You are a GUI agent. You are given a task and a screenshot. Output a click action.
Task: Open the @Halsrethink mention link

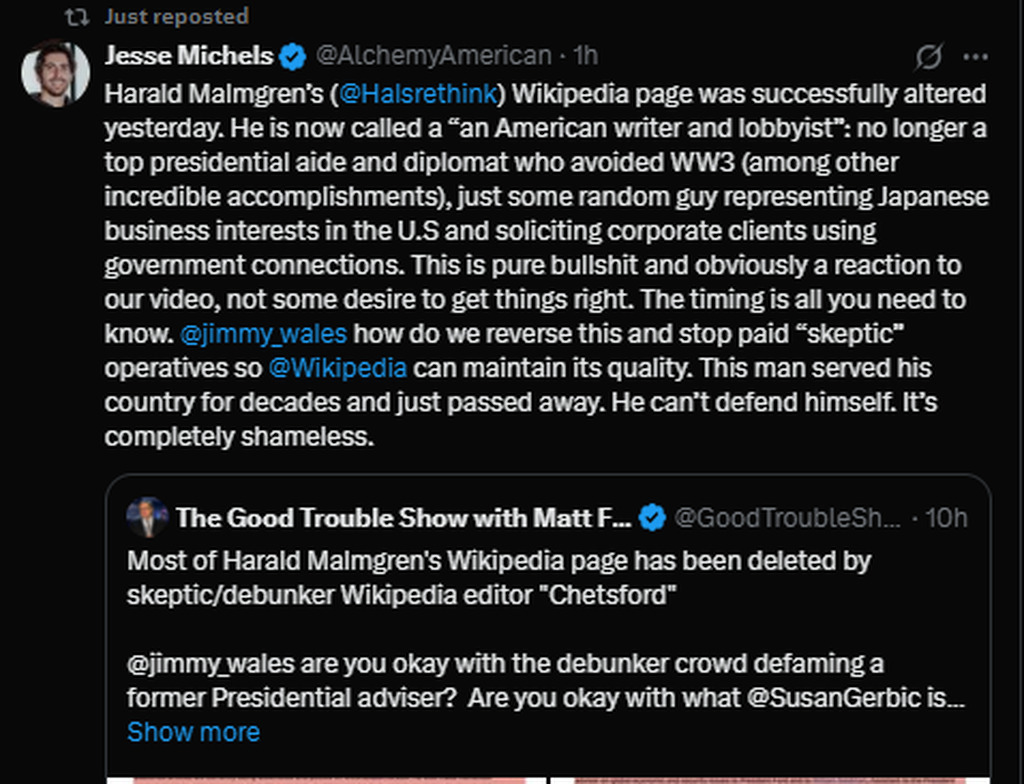pos(417,94)
